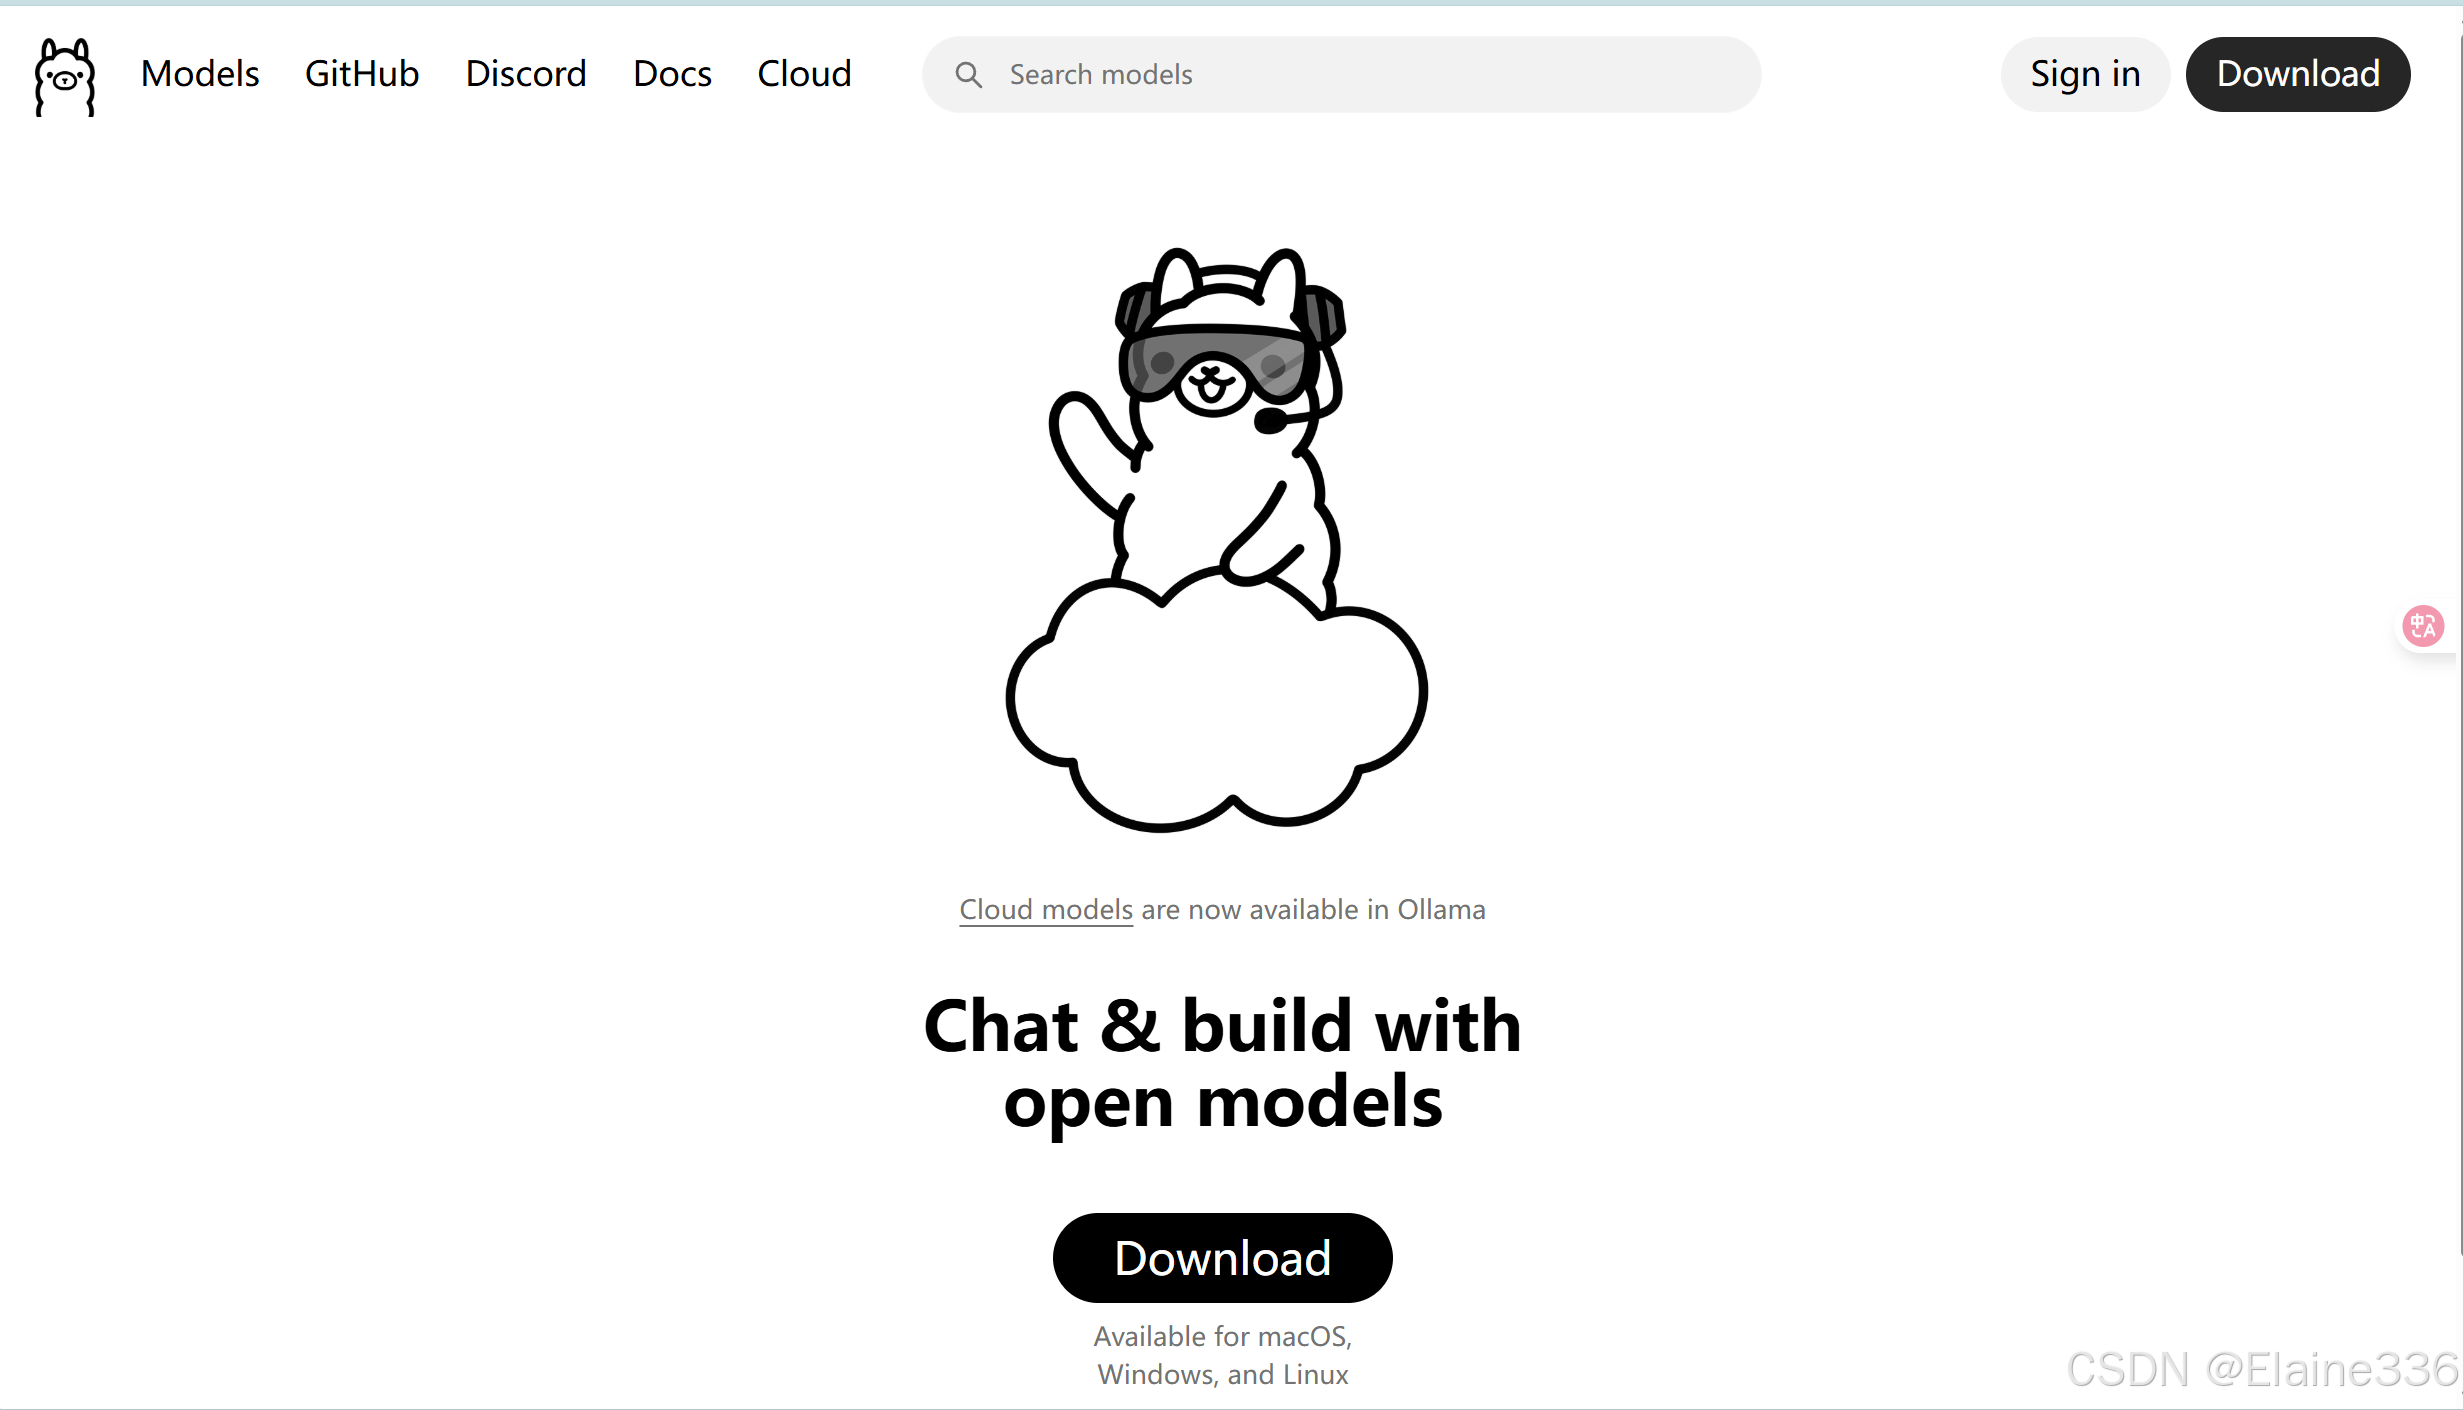The width and height of the screenshot is (2463, 1410).
Task: Click the search magnifier icon
Action: tap(967, 75)
